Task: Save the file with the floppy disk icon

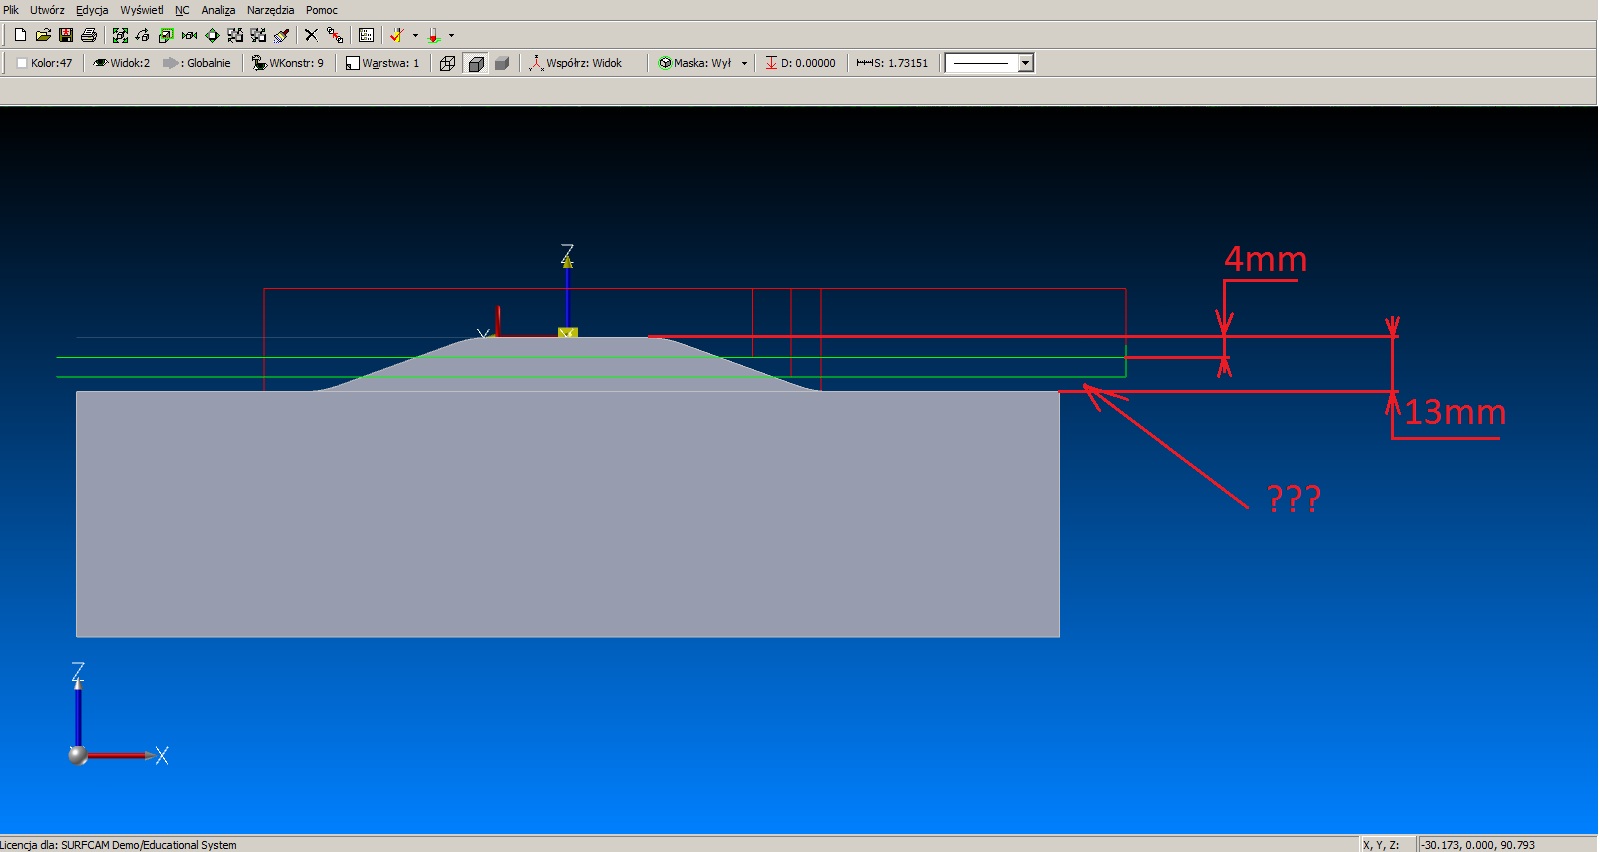Action: tap(66, 35)
